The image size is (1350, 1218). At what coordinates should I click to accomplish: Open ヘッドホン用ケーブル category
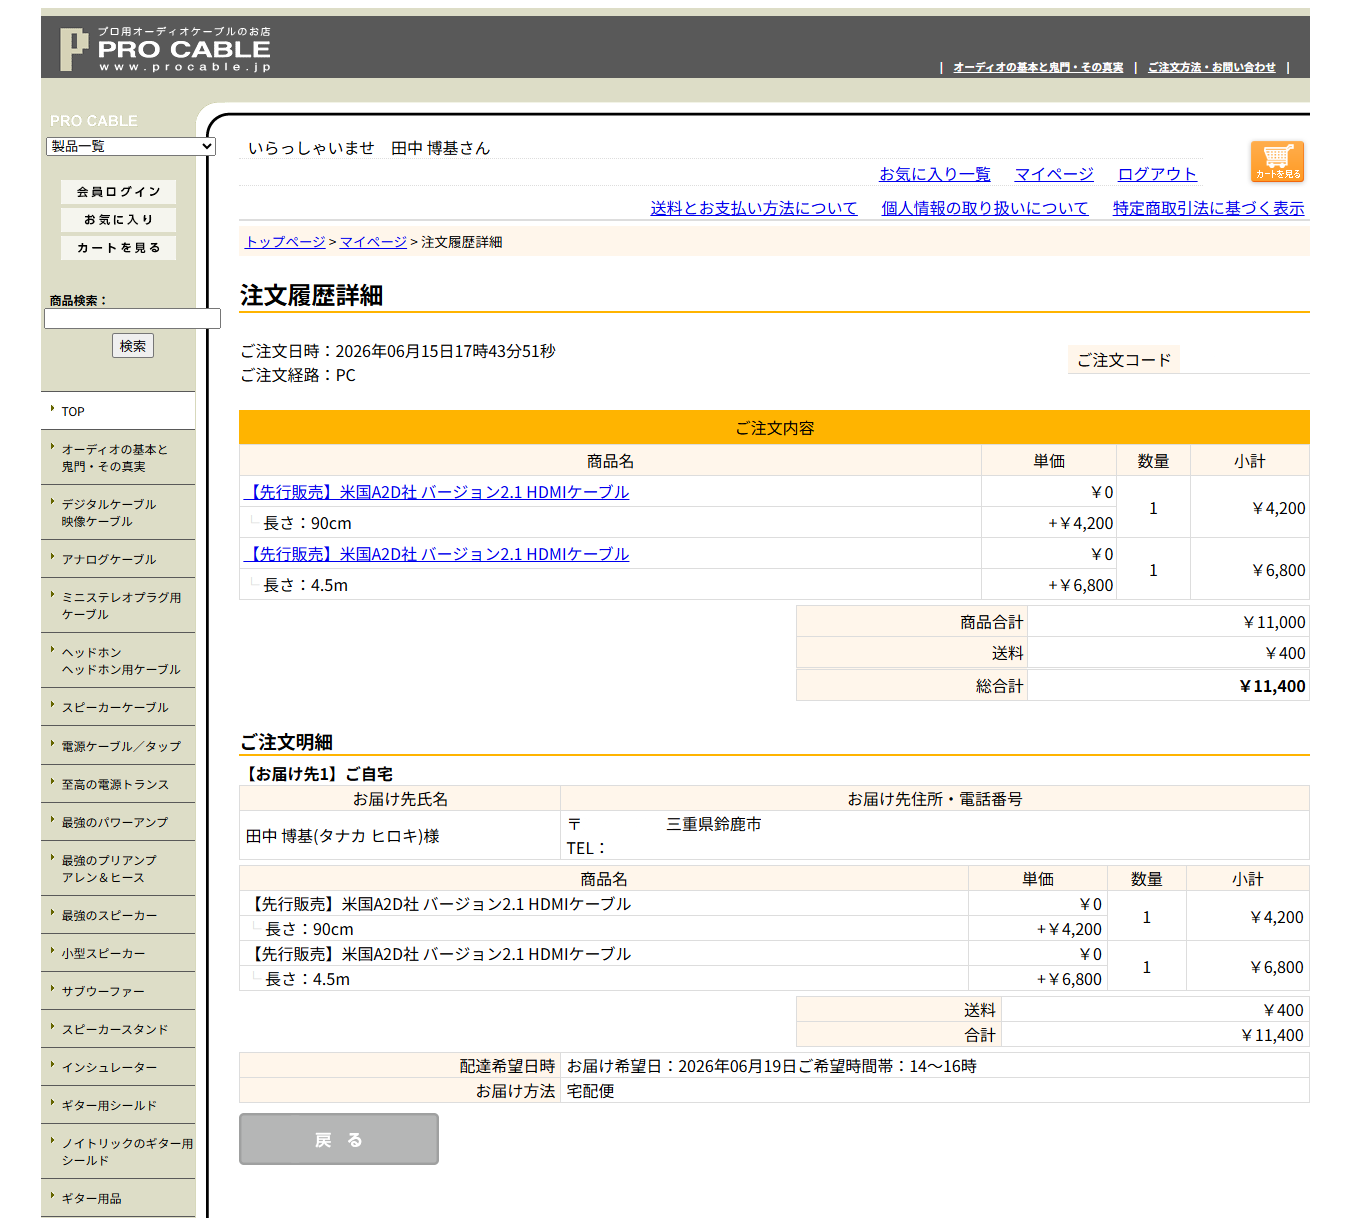pyautogui.click(x=118, y=661)
